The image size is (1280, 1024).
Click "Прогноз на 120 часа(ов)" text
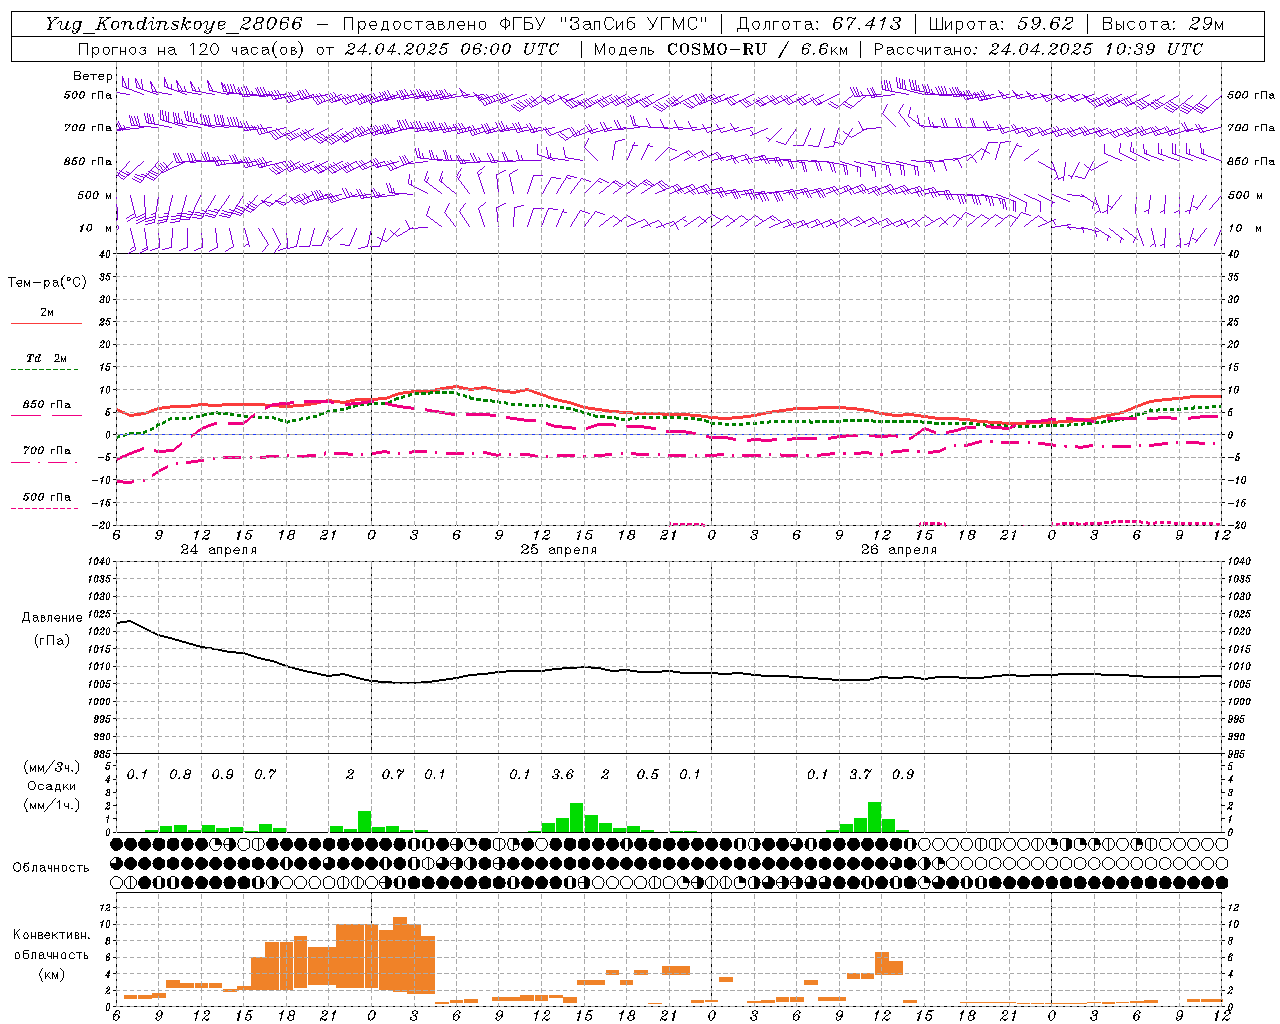click(x=193, y=49)
